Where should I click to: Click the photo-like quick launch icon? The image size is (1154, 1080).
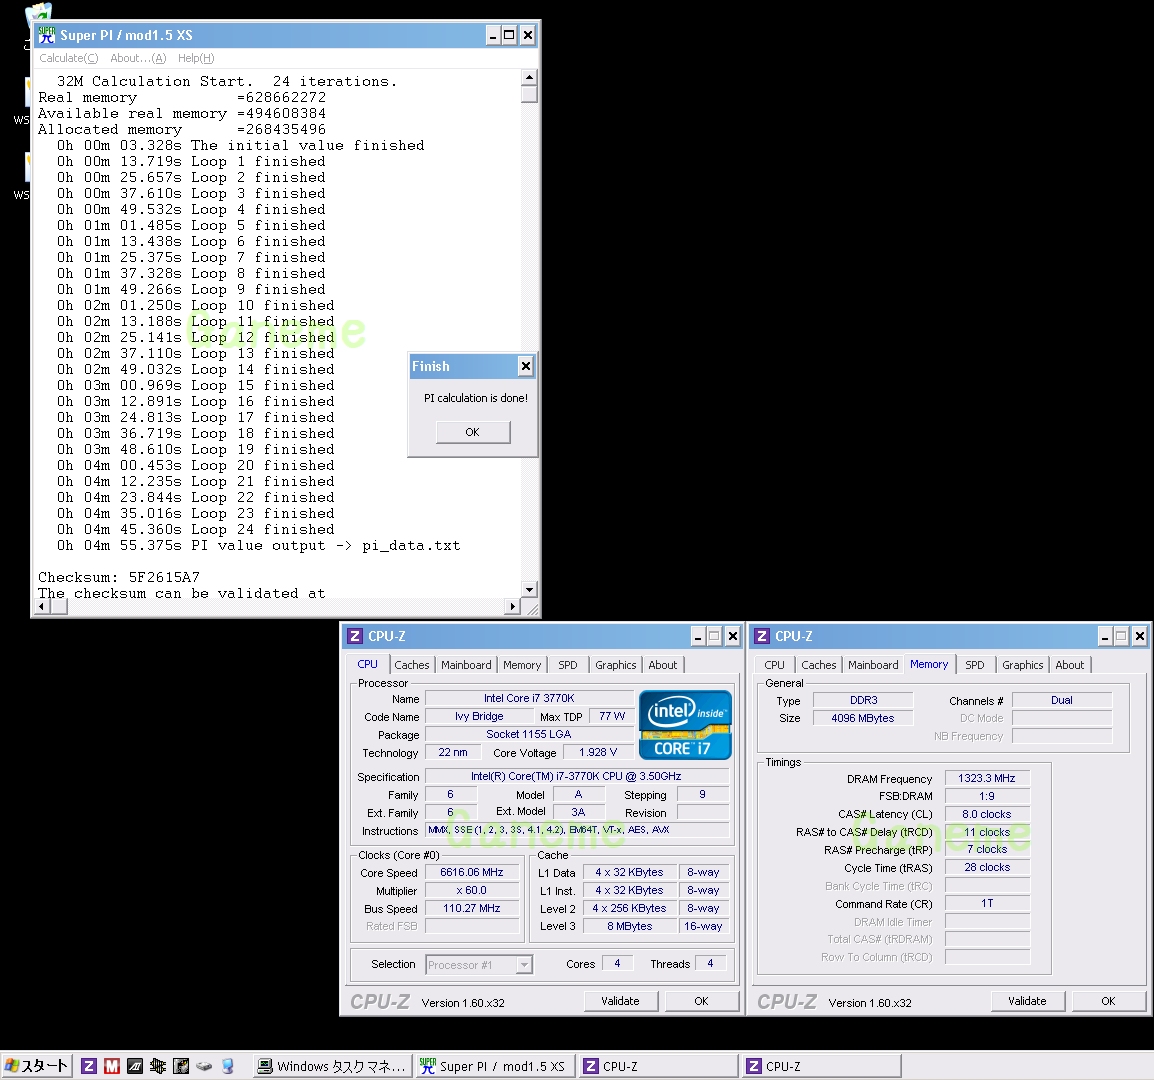[x=181, y=1066]
